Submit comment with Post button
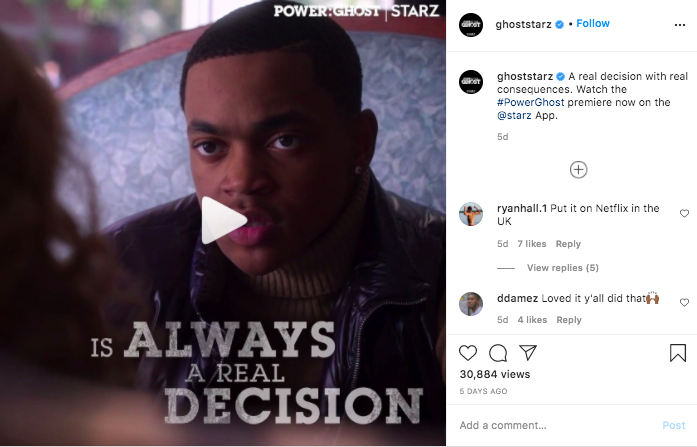Image resolution: width=697 pixels, height=447 pixels. coord(674,425)
